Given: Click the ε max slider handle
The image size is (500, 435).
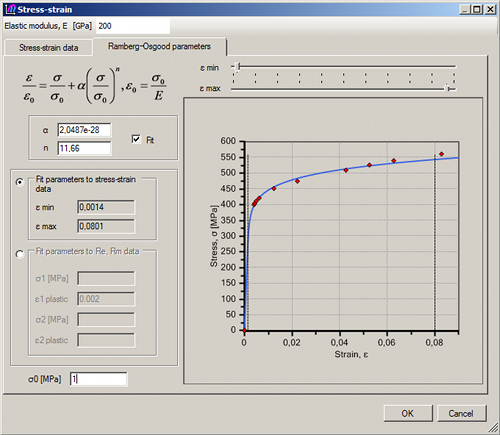Looking at the screenshot, I should click(447, 88).
